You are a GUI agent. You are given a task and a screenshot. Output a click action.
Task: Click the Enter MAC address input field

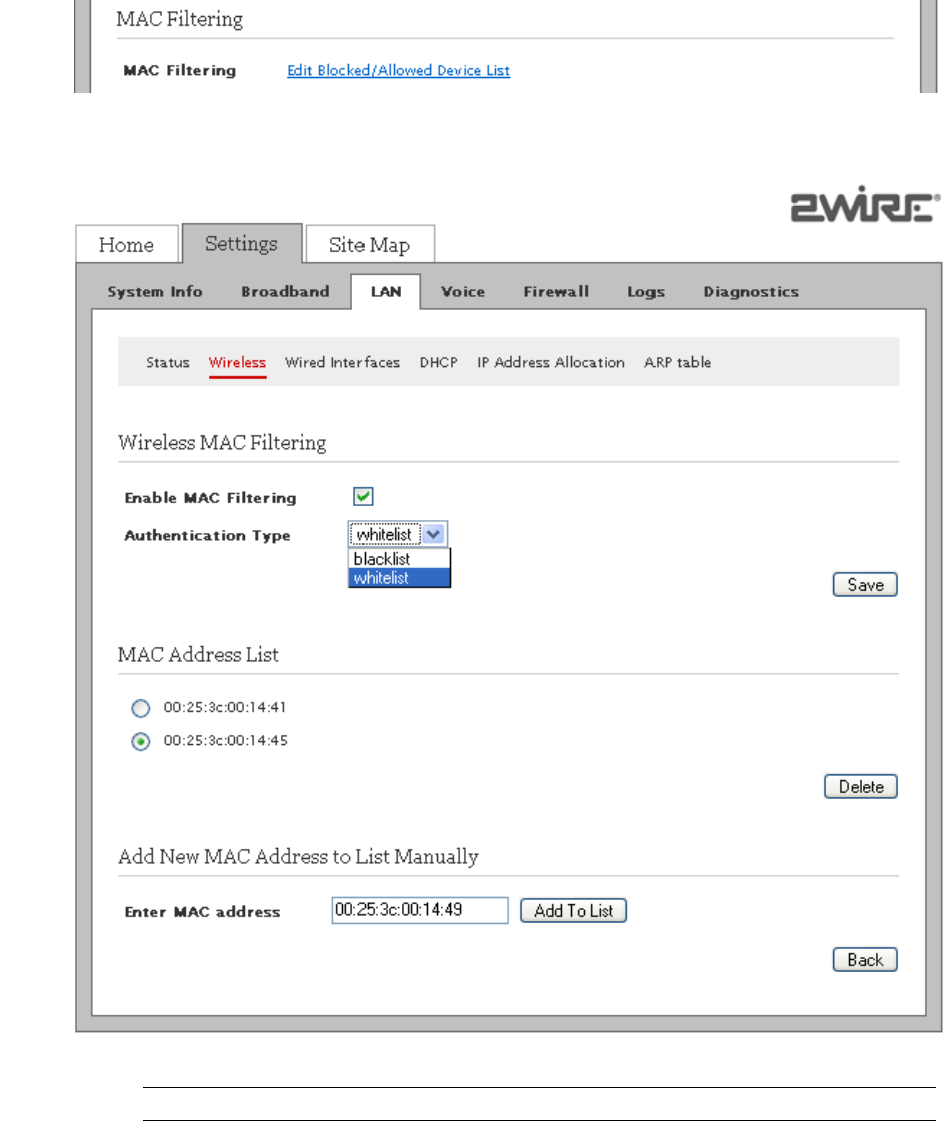click(419, 910)
